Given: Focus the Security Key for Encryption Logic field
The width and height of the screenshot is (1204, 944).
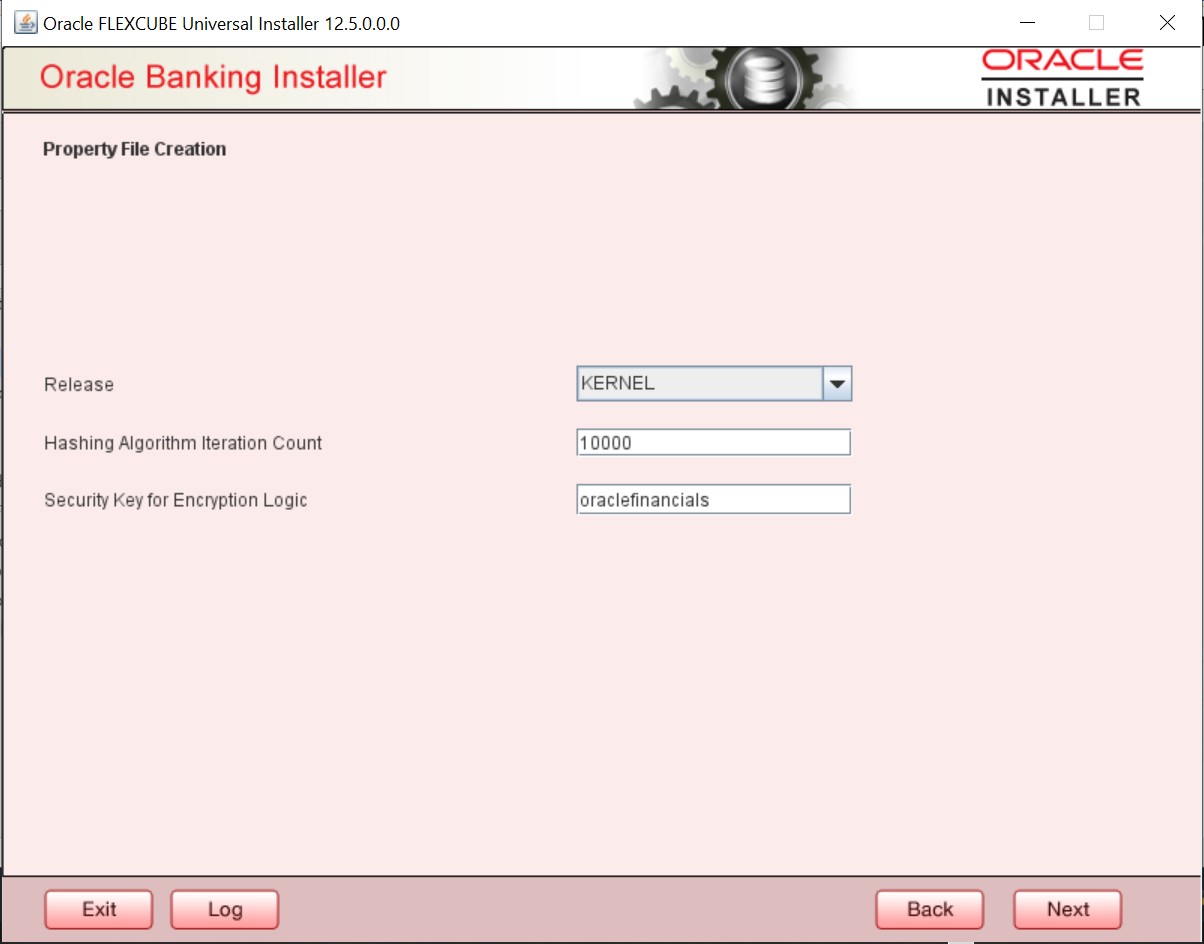Looking at the screenshot, I should click(x=713, y=499).
